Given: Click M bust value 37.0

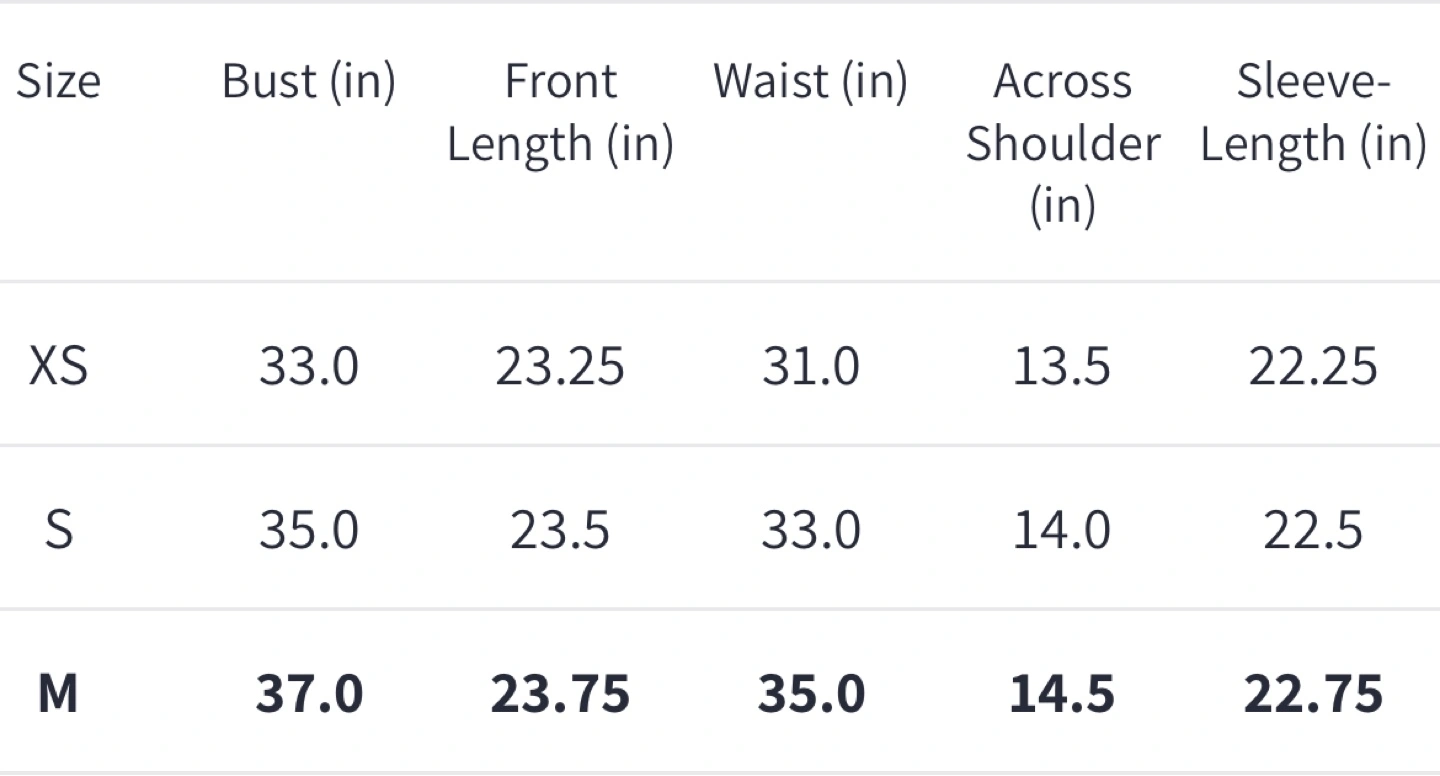Looking at the screenshot, I should (309, 693).
